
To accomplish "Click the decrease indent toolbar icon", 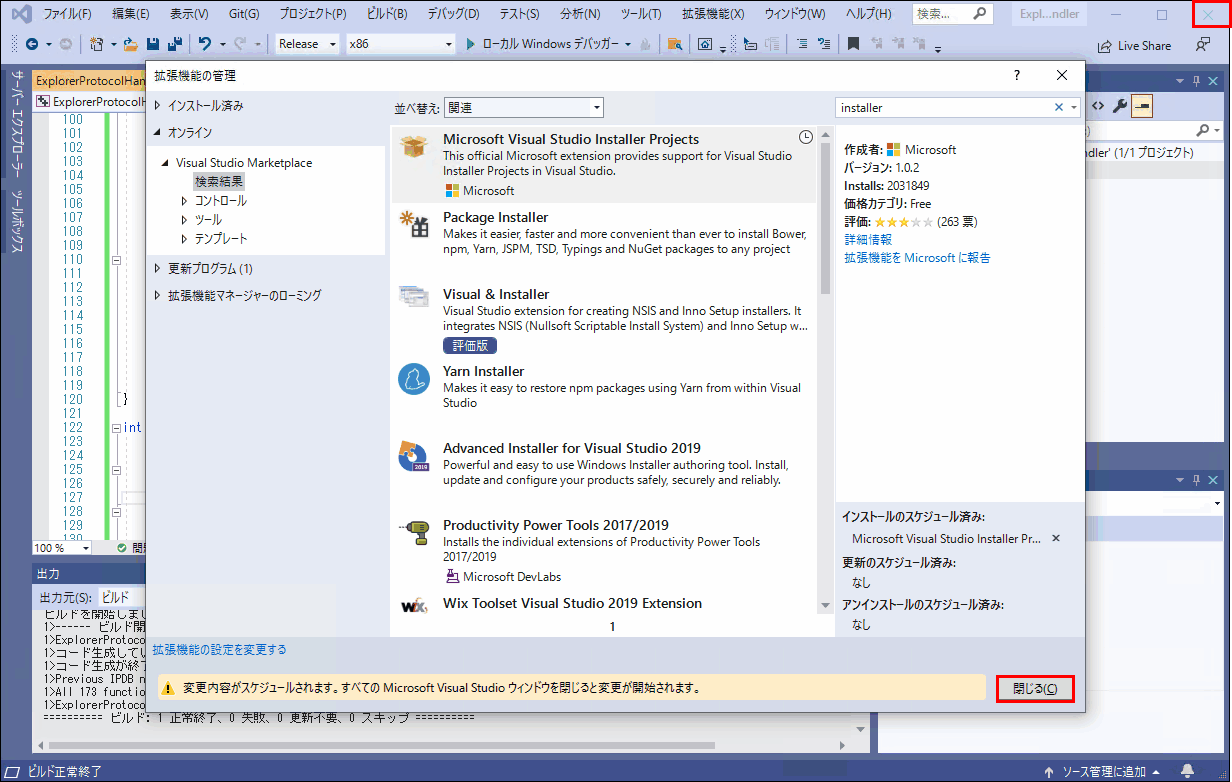I will tap(802, 44).
